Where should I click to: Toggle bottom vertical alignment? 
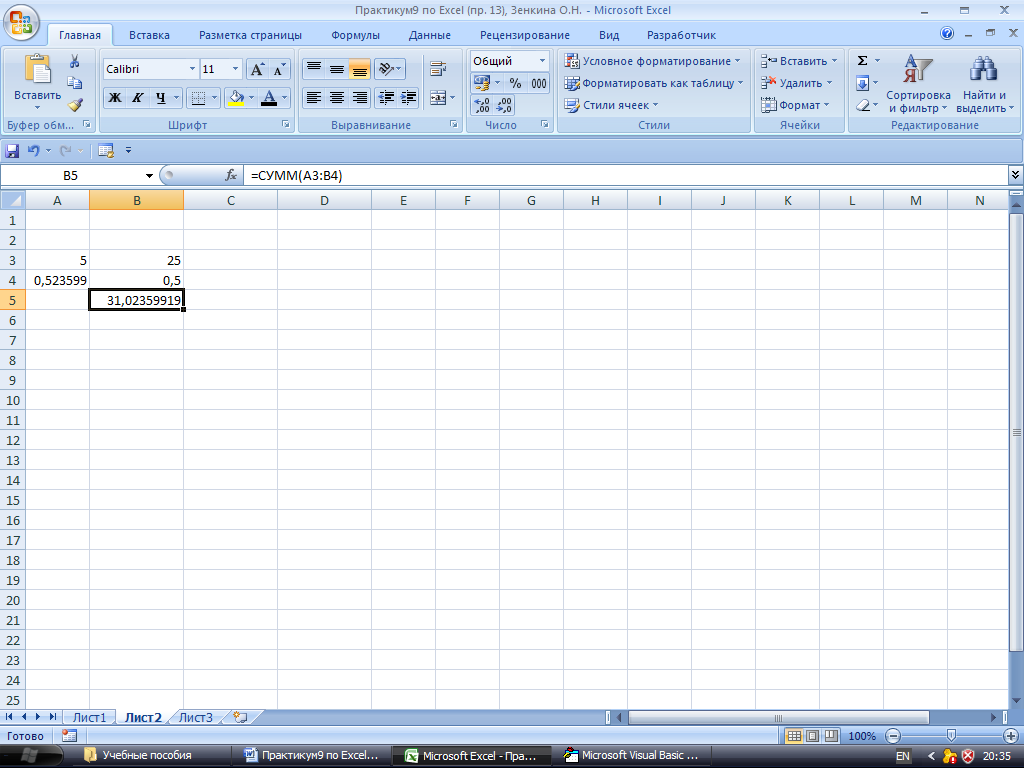360,69
